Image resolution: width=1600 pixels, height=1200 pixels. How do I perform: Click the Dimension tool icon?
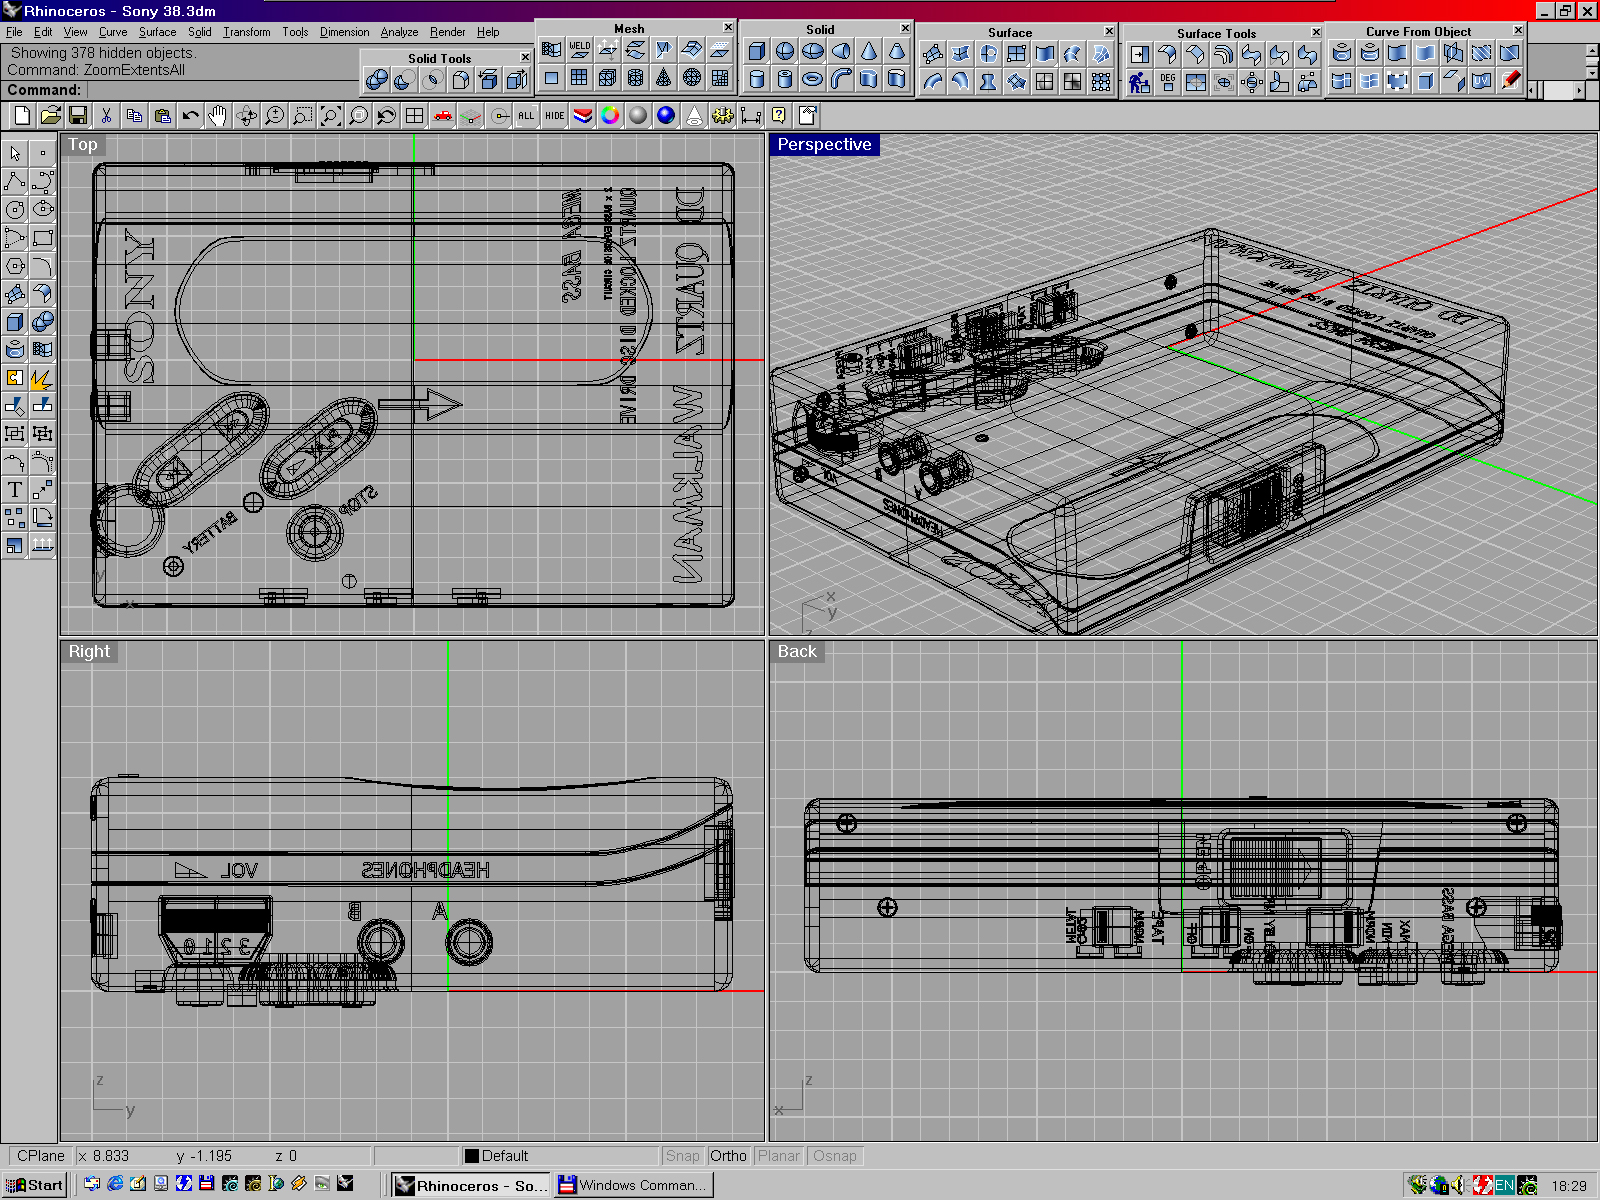point(750,116)
